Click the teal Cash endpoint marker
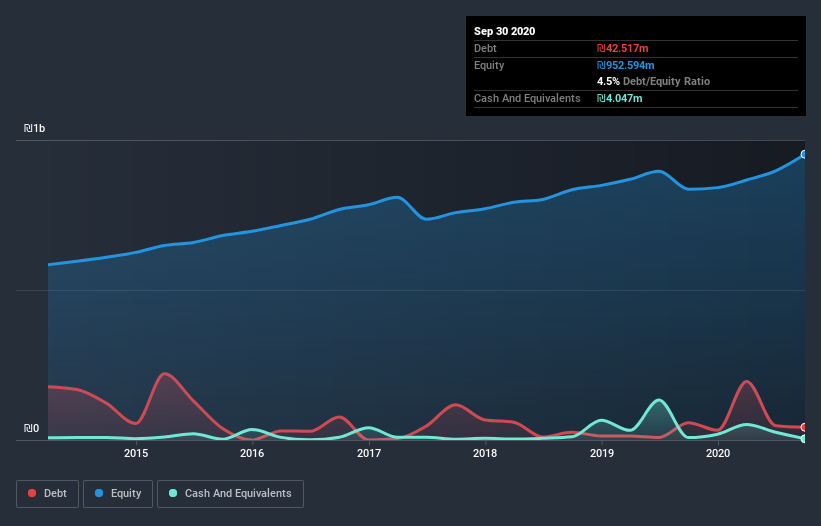821x526 pixels. (804, 439)
